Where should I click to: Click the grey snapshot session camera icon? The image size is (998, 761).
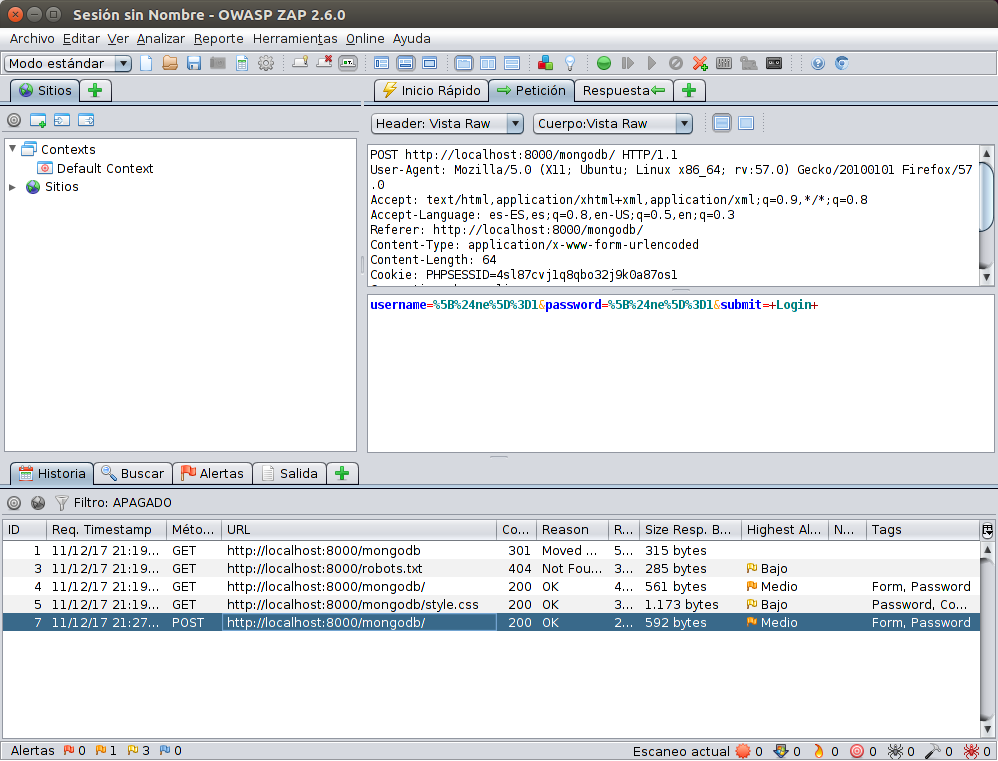coord(218,63)
